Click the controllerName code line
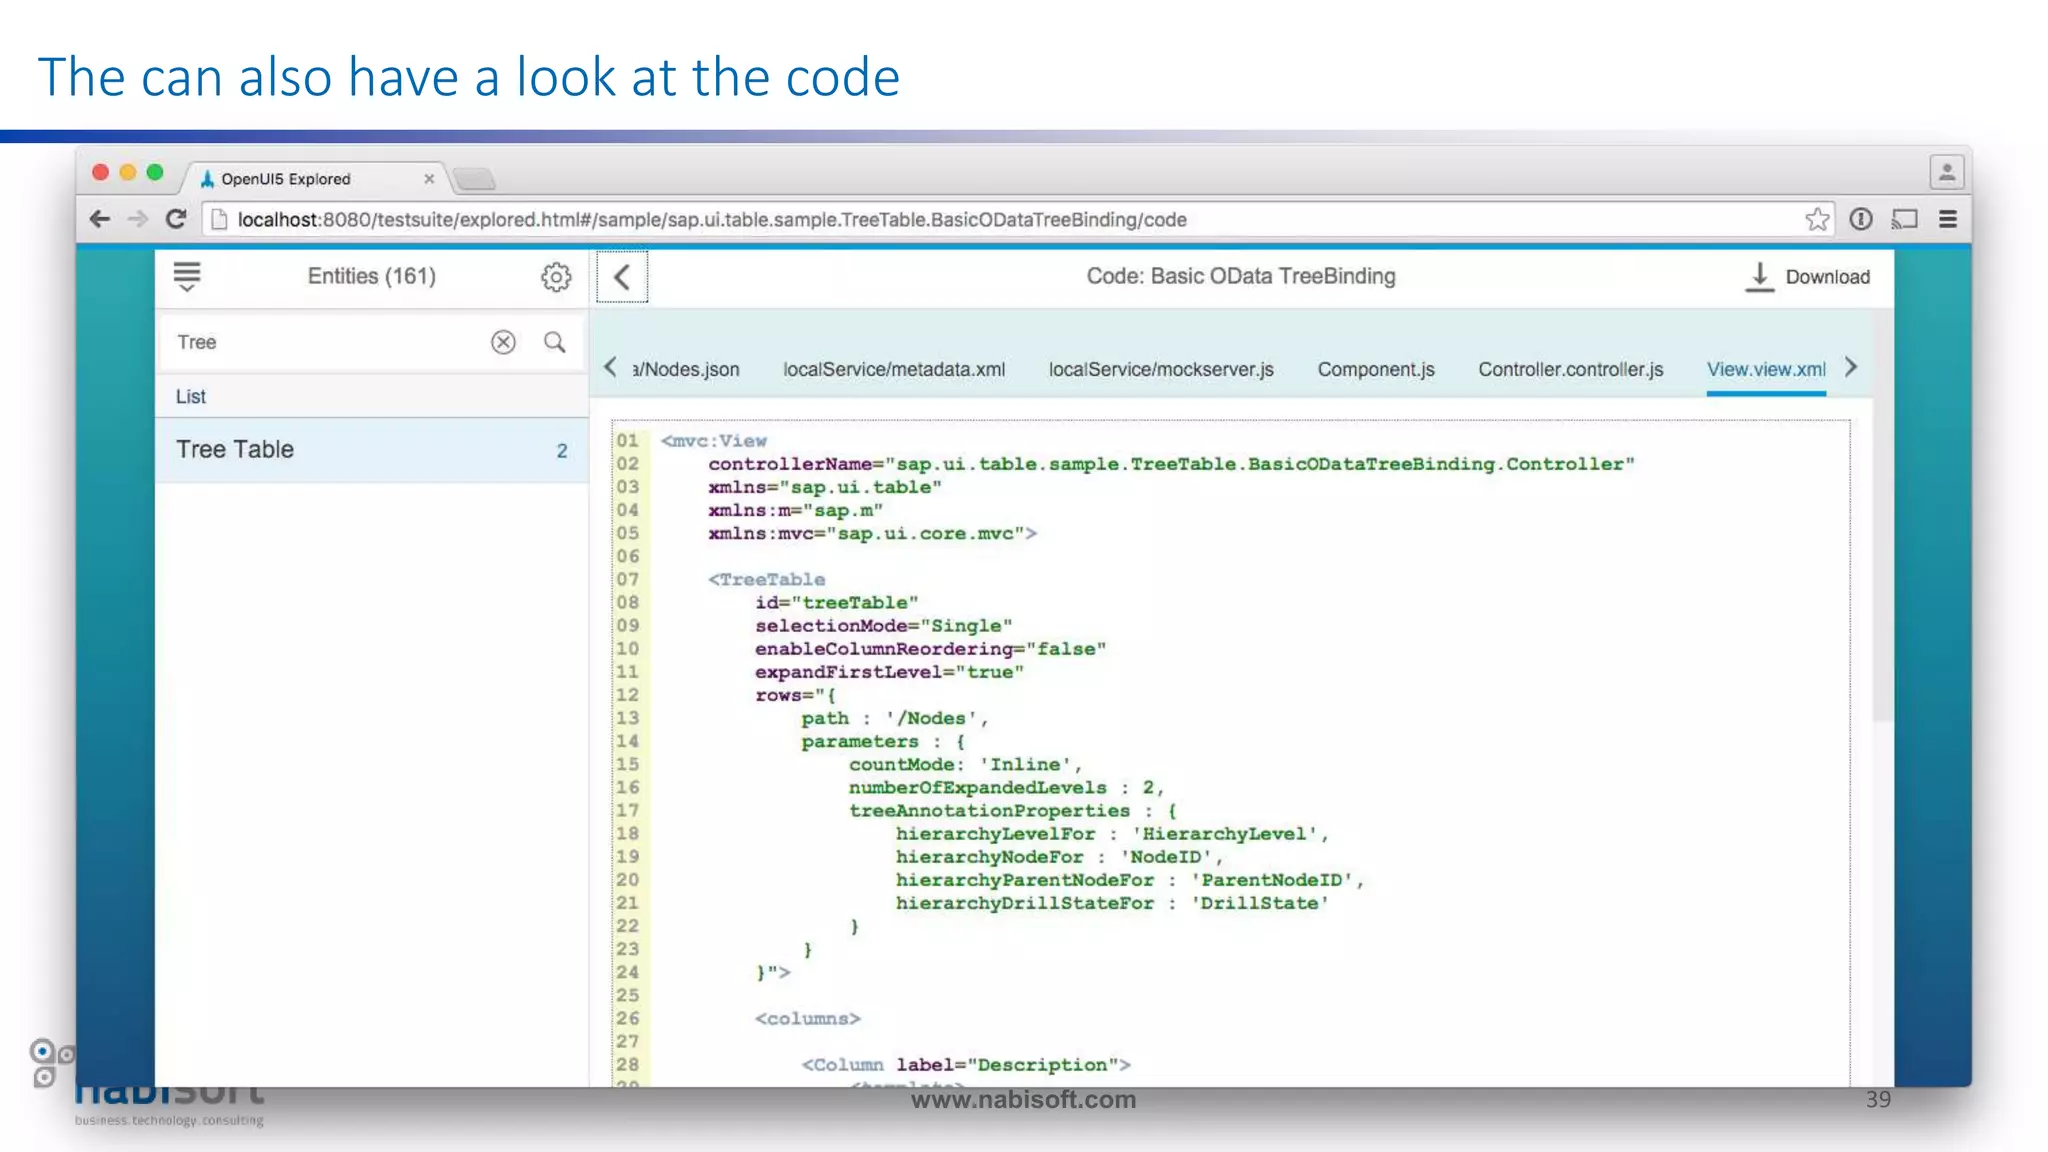This screenshot has height=1152, width=2048. (1171, 464)
